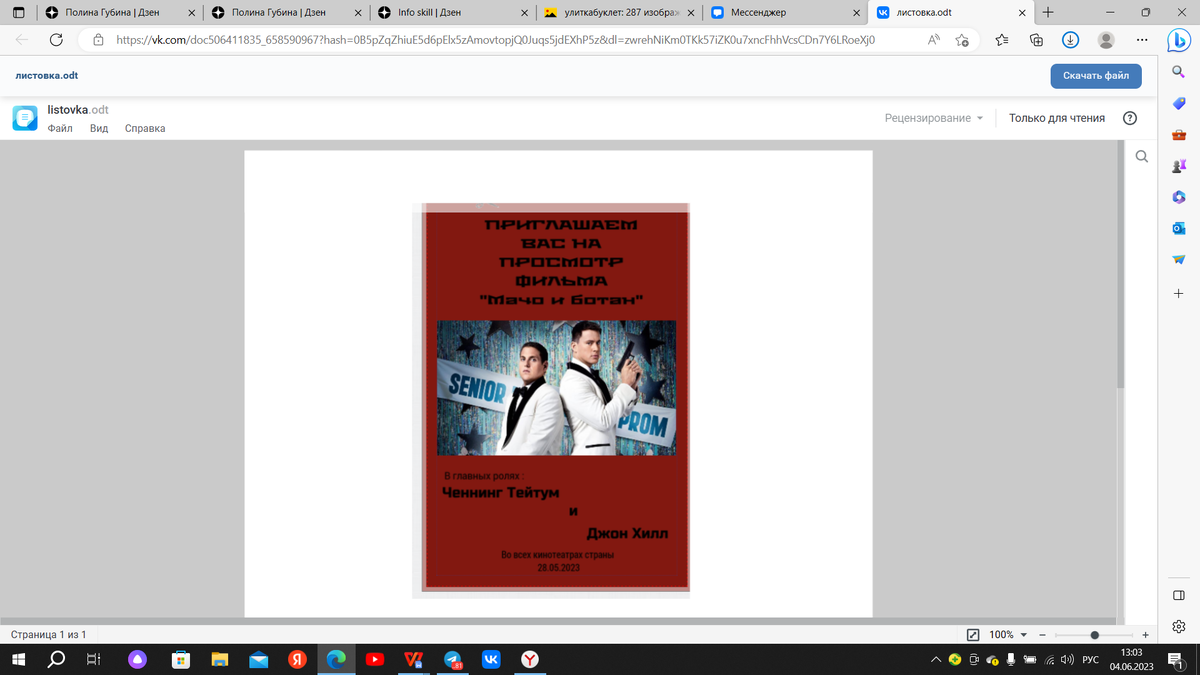Image resolution: width=1200 pixels, height=675 pixels.
Task: Click the zoom in plus button
Action: pyautogui.click(x=1145, y=635)
